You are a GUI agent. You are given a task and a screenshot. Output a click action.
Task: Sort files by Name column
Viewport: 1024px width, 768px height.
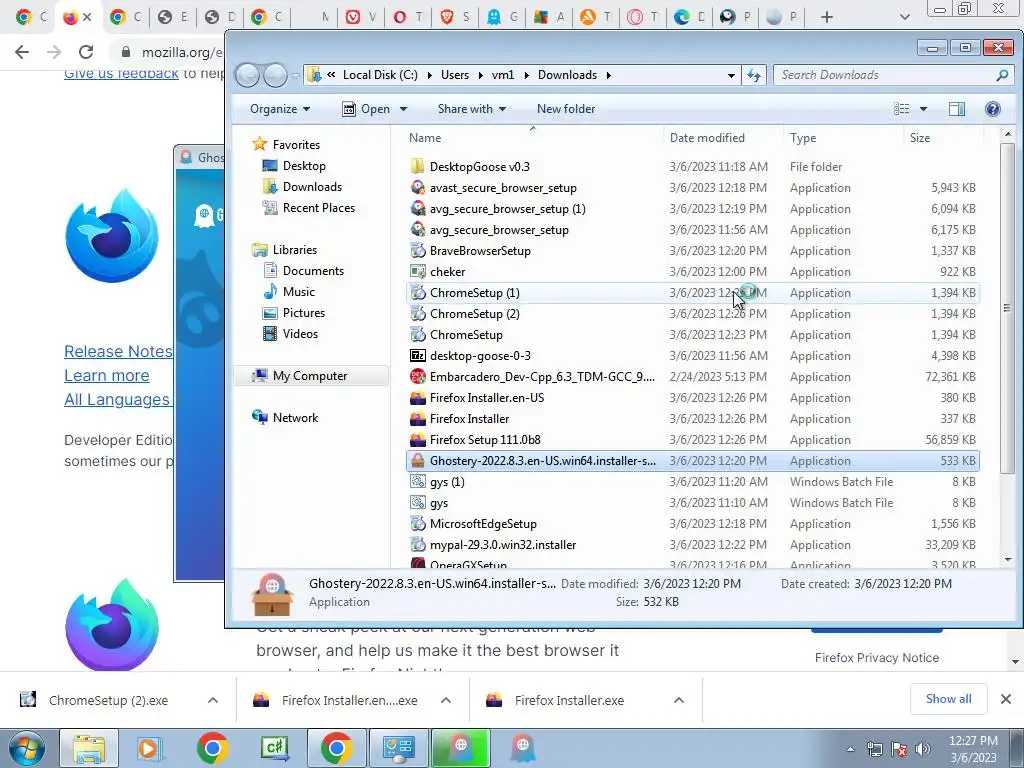coord(532,138)
